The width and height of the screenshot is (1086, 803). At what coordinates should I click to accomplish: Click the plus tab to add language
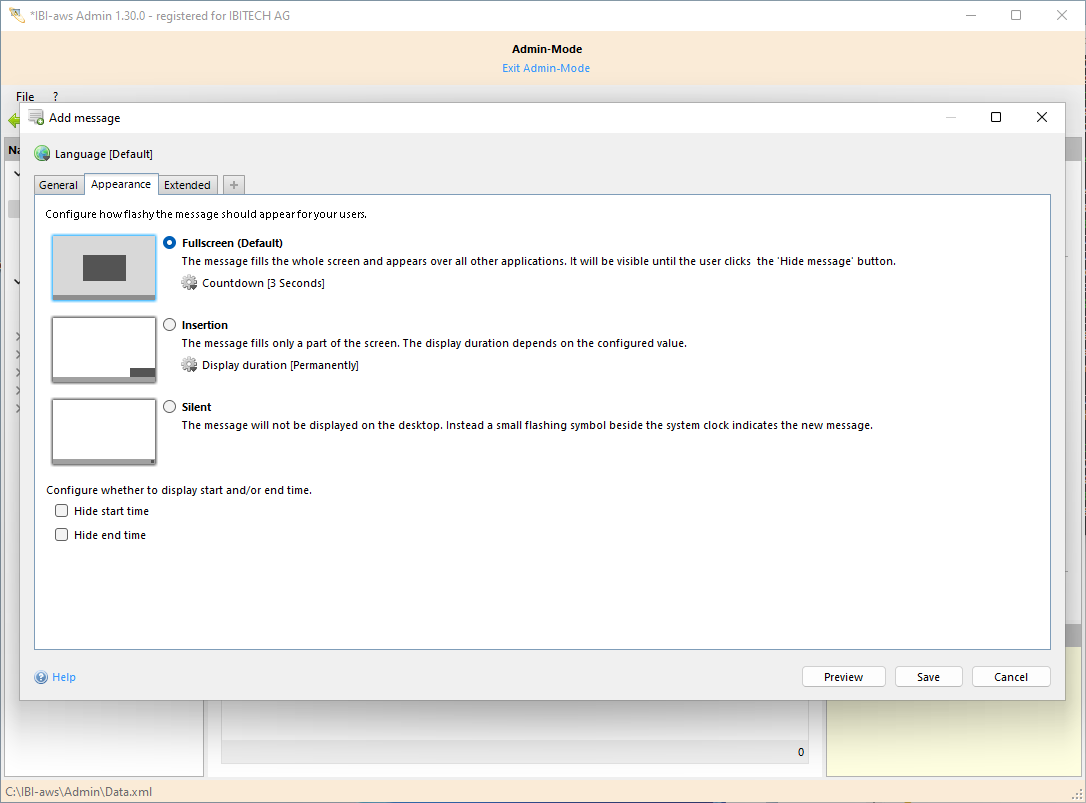point(233,185)
